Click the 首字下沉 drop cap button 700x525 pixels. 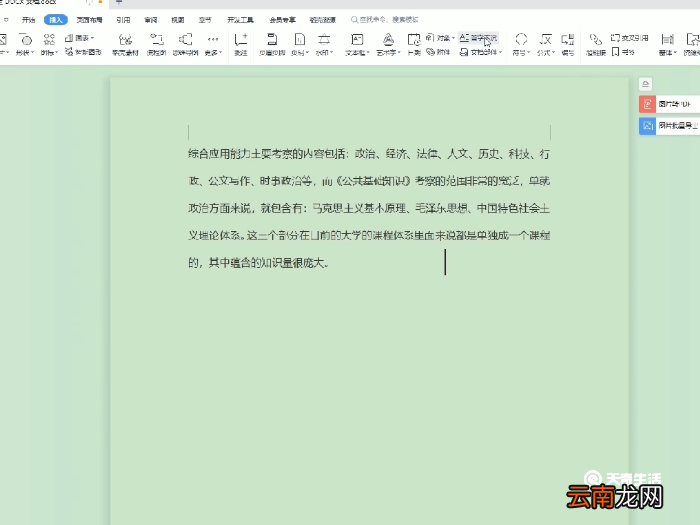(478, 38)
